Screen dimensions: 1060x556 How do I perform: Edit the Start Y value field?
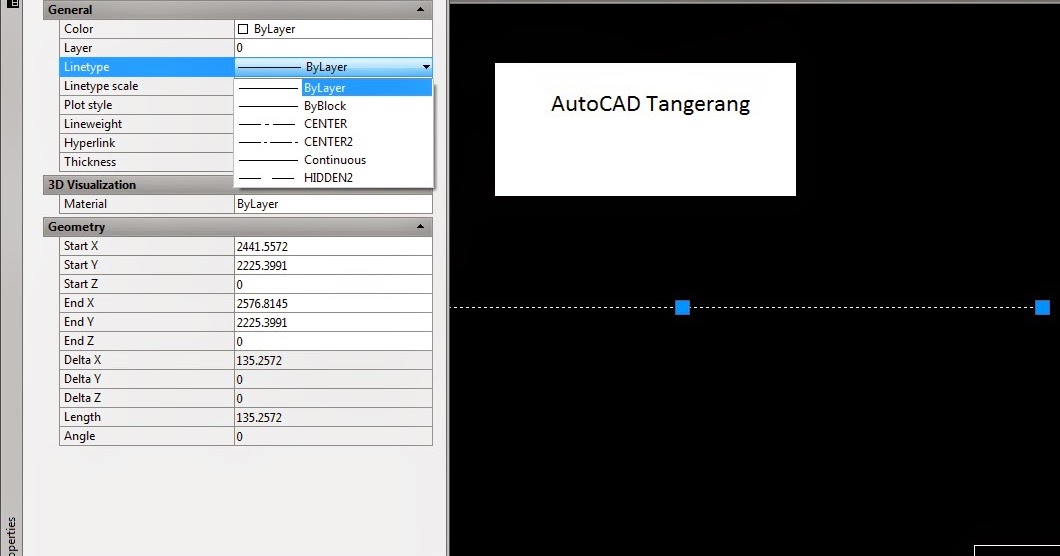coord(333,265)
